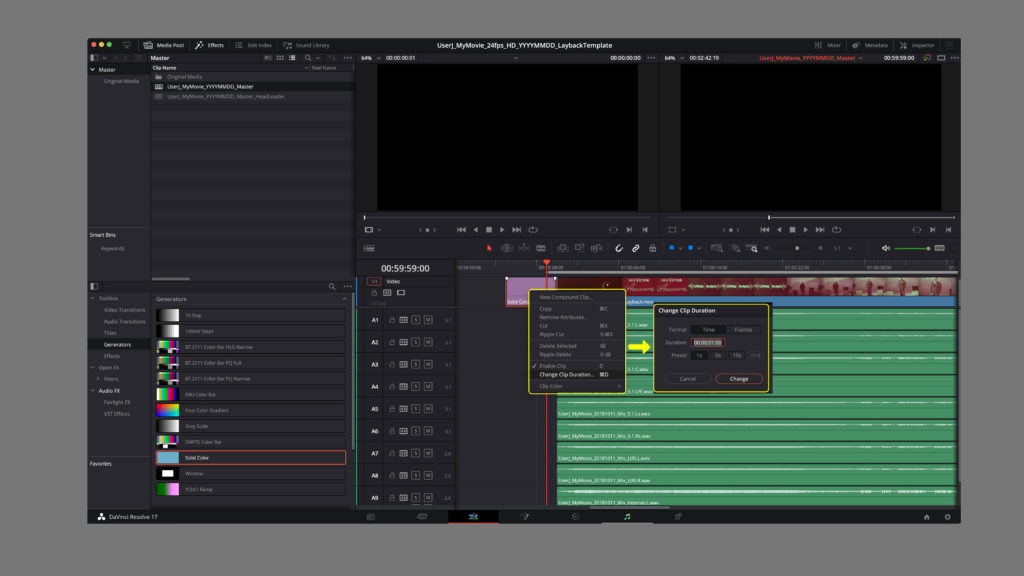Viewport: 1024px width, 576px height.
Task: Select Frames format in duration dialog
Action: coord(743,330)
